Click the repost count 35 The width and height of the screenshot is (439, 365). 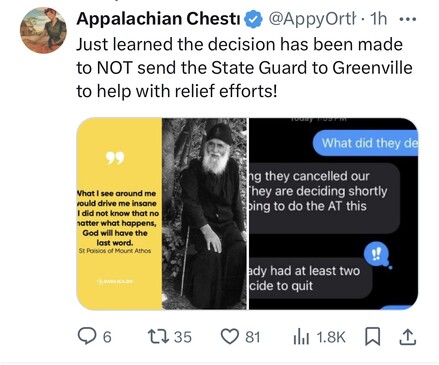[183, 337]
